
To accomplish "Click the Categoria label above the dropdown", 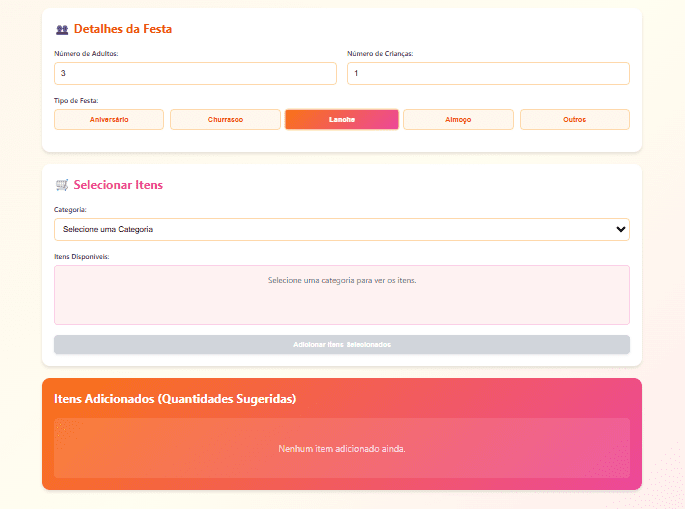I will pyautogui.click(x=70, y=210).
